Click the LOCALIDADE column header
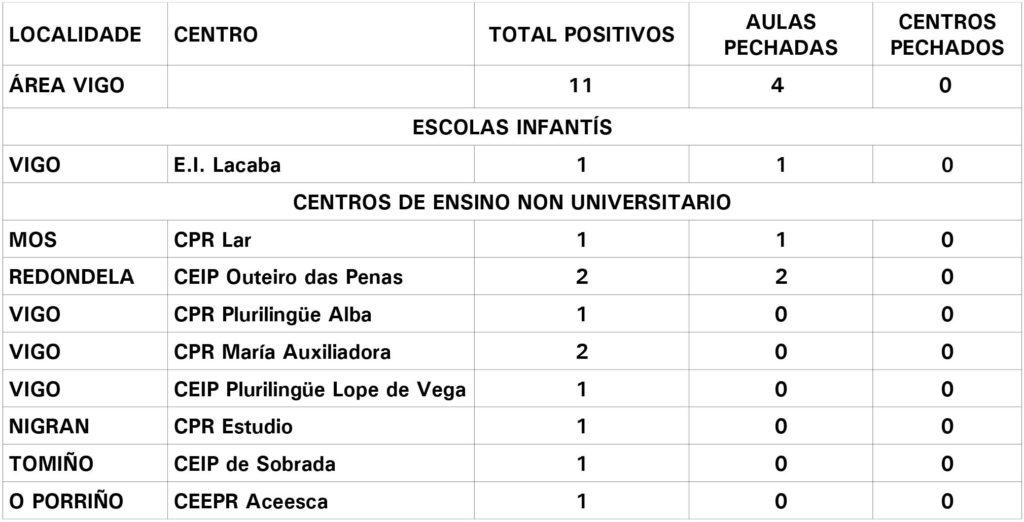The width and height of the screenshot is (1024, 522). click(x=75, y=35)
